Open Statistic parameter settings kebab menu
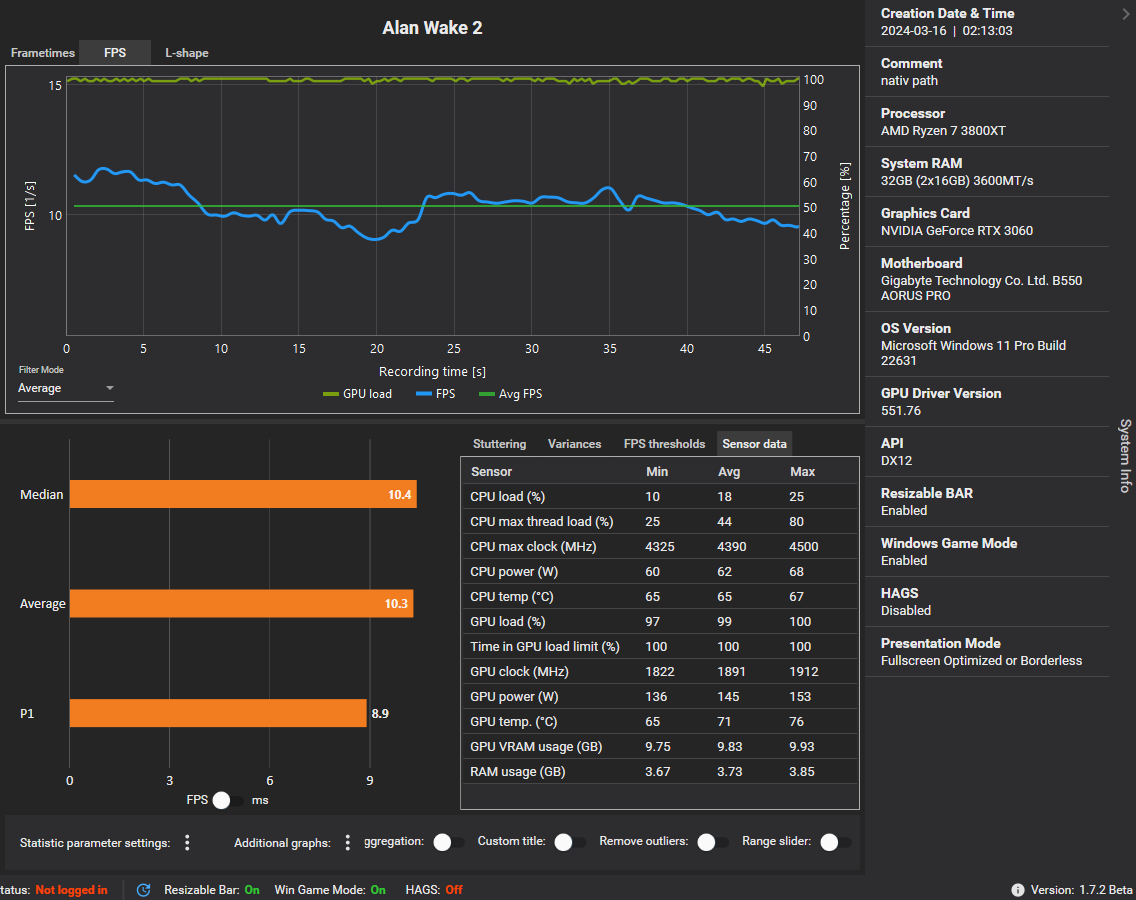This screenshot has width=1136, height=900. point(187,842)
